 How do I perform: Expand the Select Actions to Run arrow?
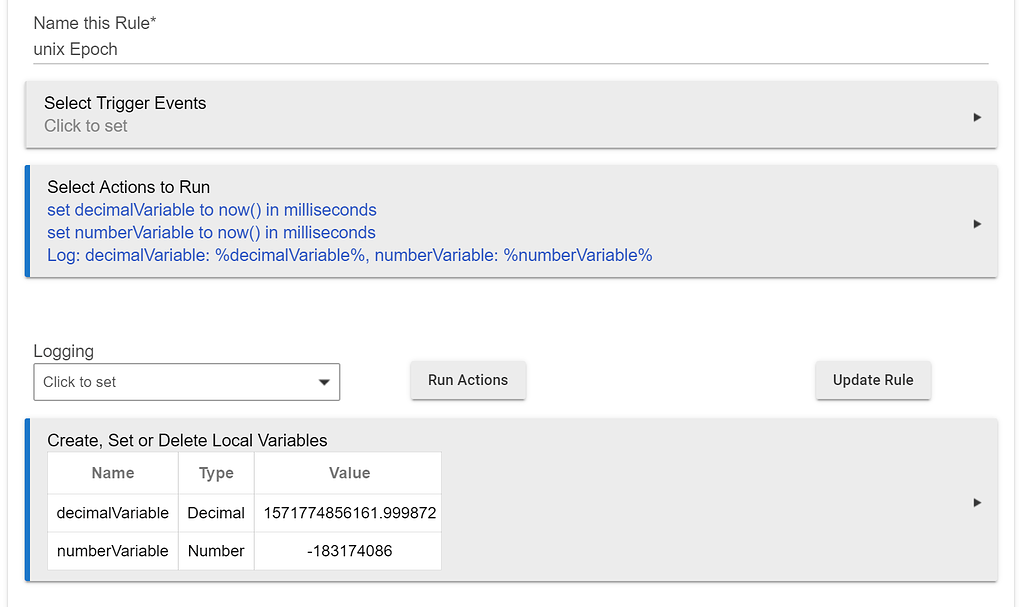click(x=977, y=224)
